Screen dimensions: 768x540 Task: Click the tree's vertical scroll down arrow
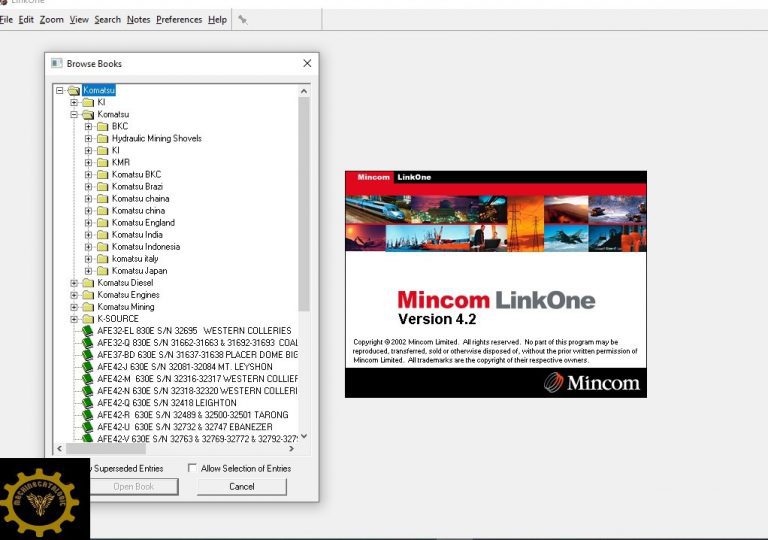click(304, 436)
